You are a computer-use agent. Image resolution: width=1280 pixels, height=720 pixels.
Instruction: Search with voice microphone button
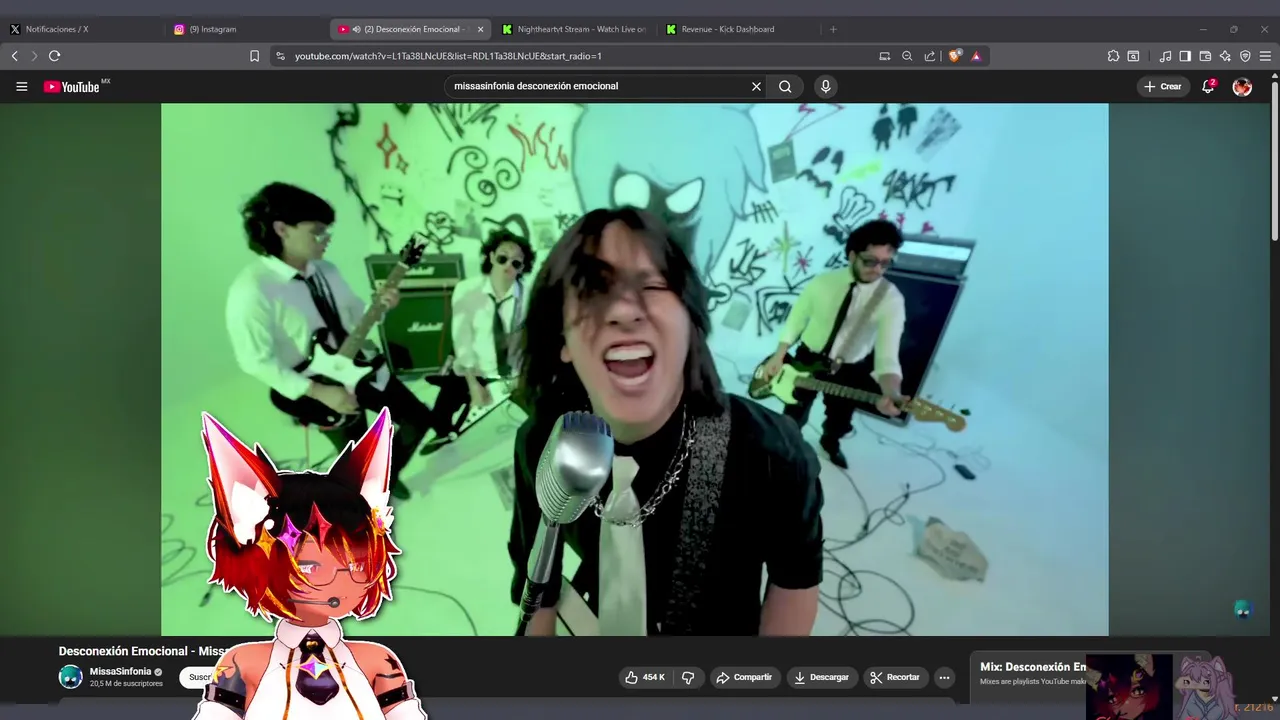click(x=825, y=86)
